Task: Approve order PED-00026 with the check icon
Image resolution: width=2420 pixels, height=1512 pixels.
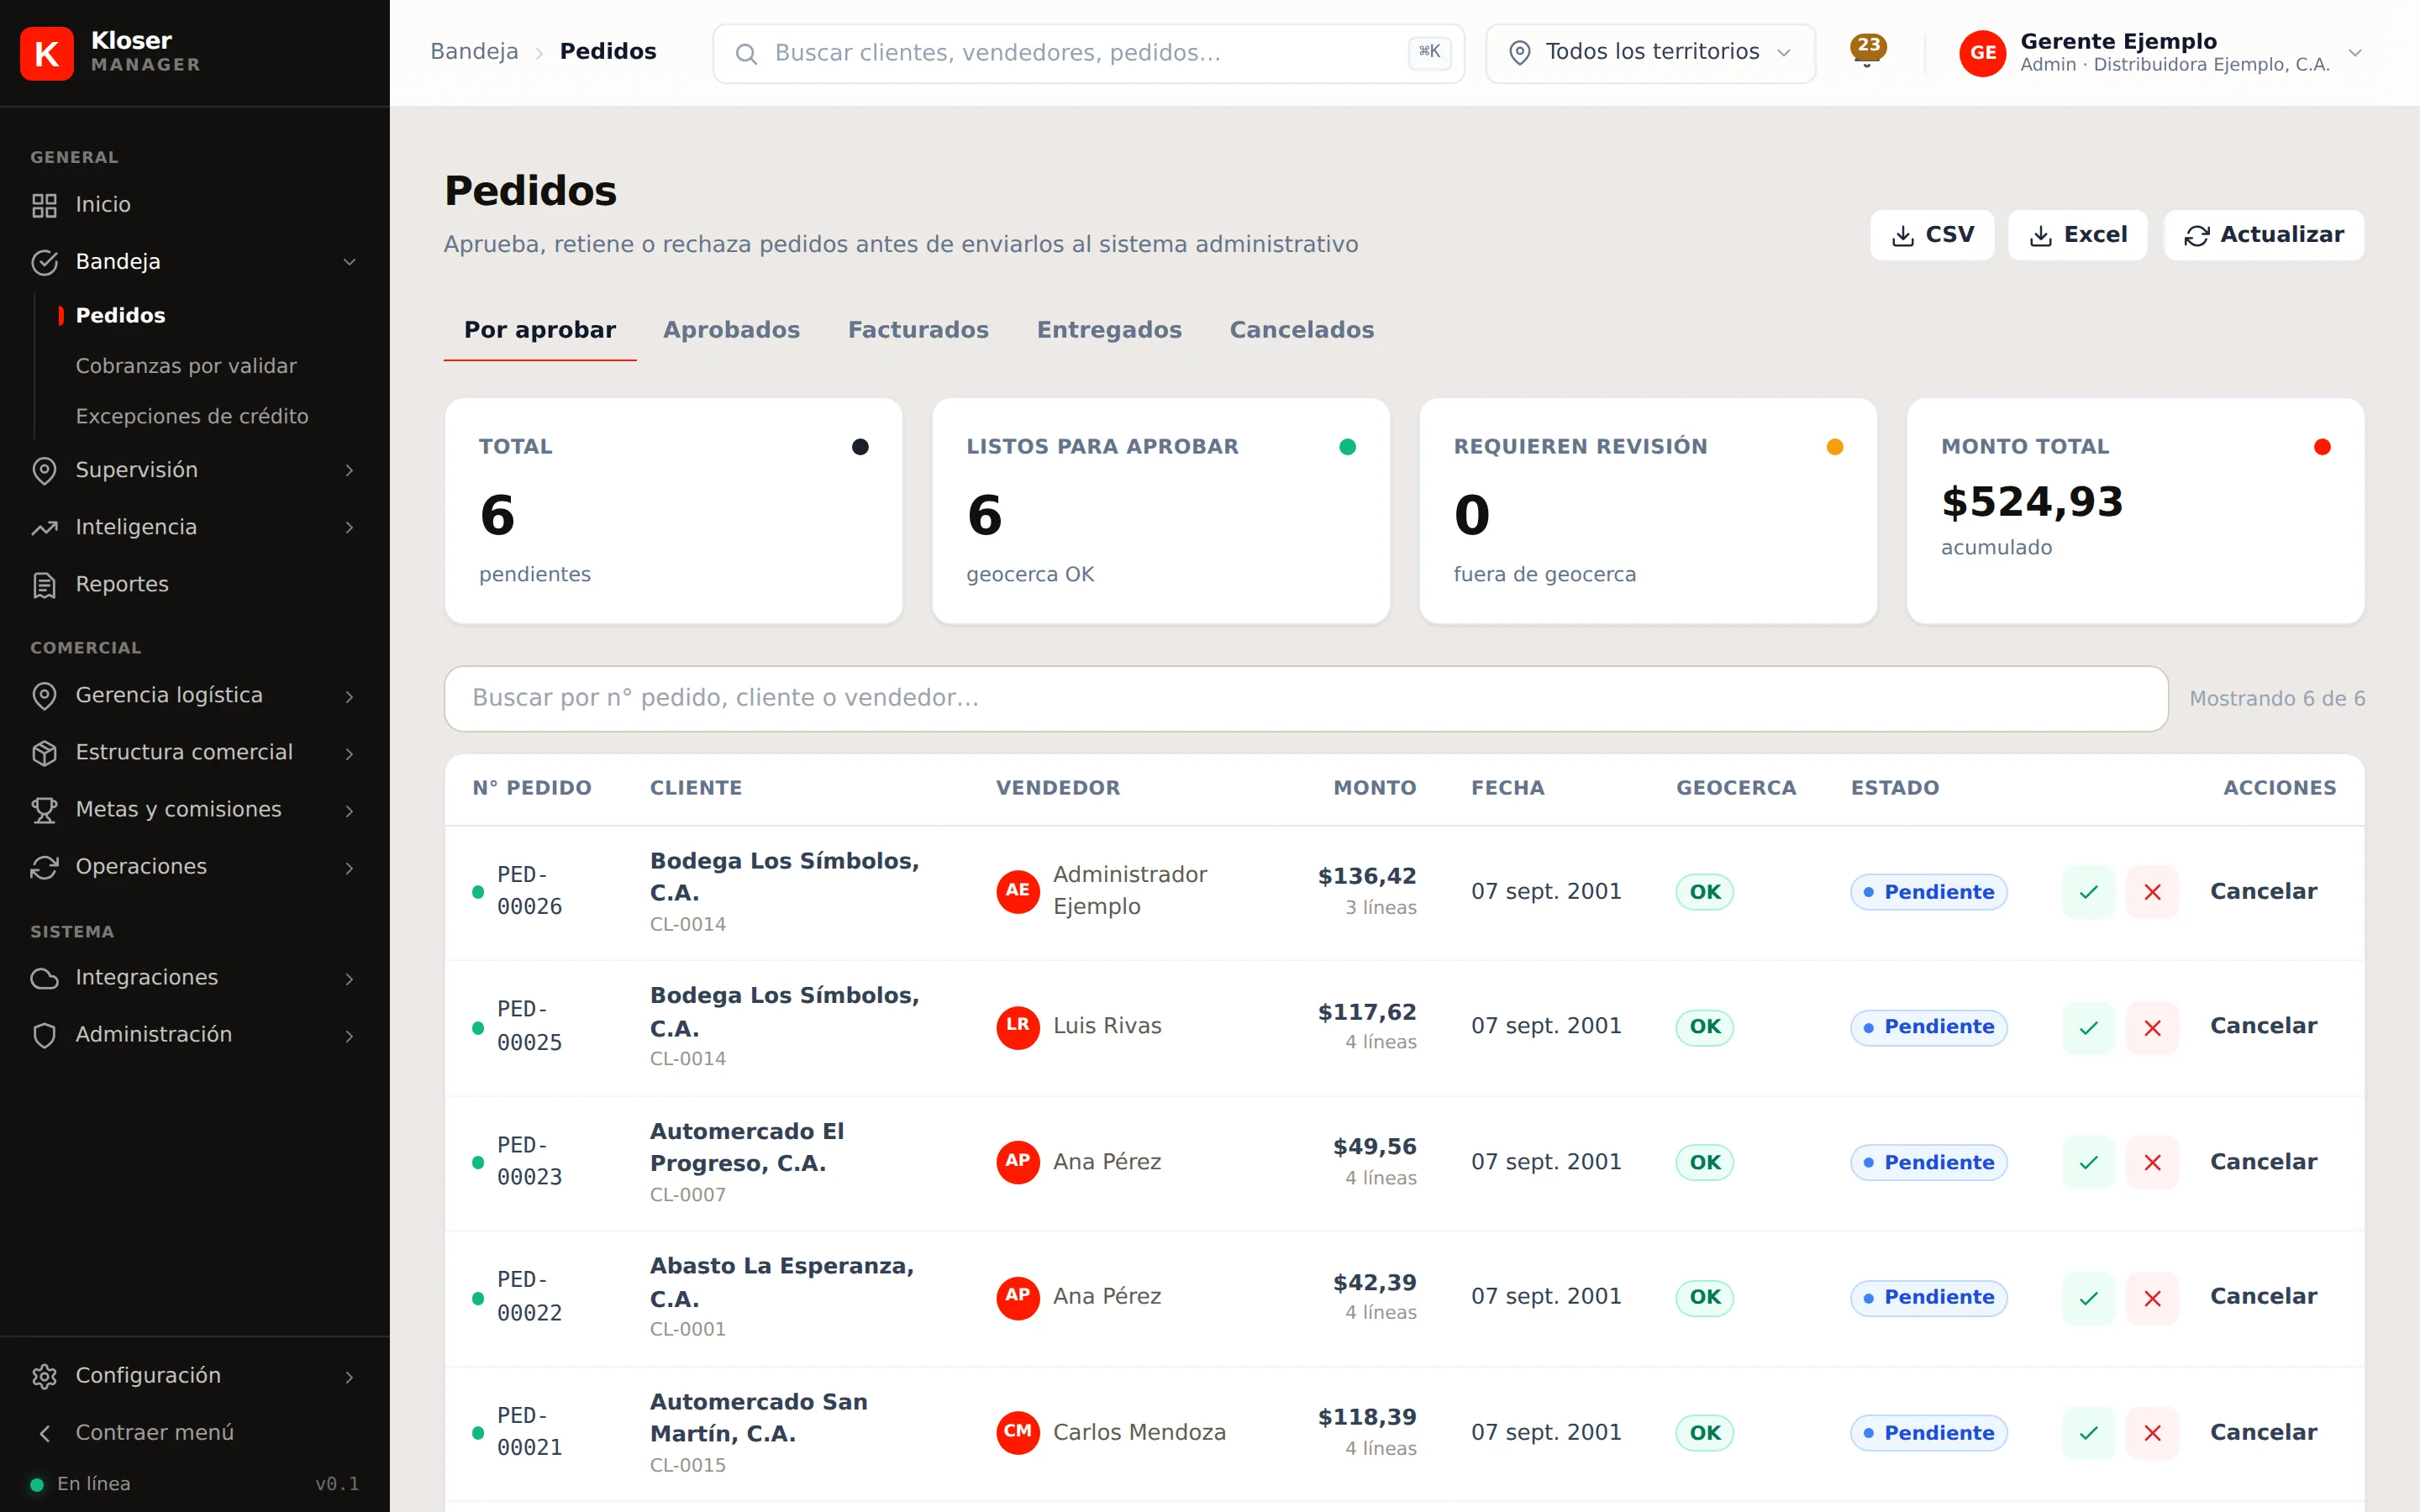Action: coord(2088,892)
